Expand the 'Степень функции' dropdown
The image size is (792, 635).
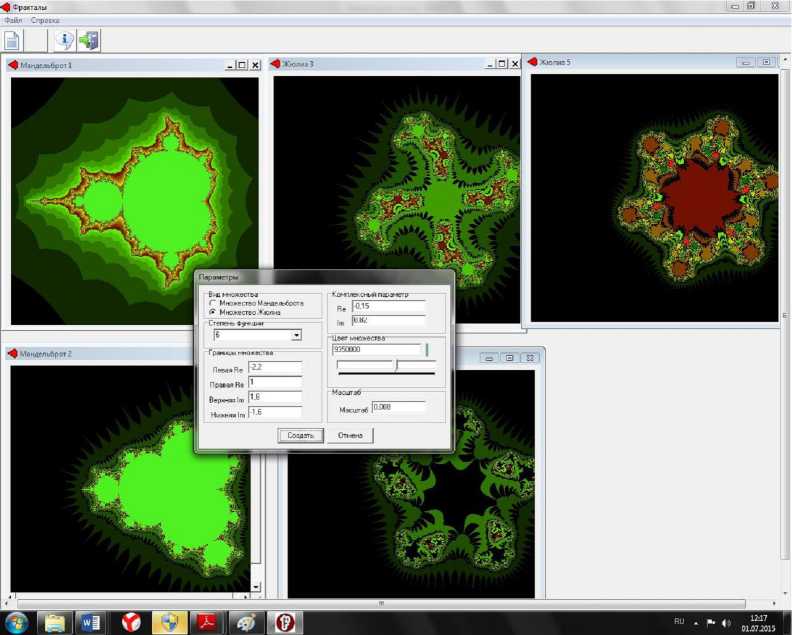pyautogui.click(x=296, y=336)
